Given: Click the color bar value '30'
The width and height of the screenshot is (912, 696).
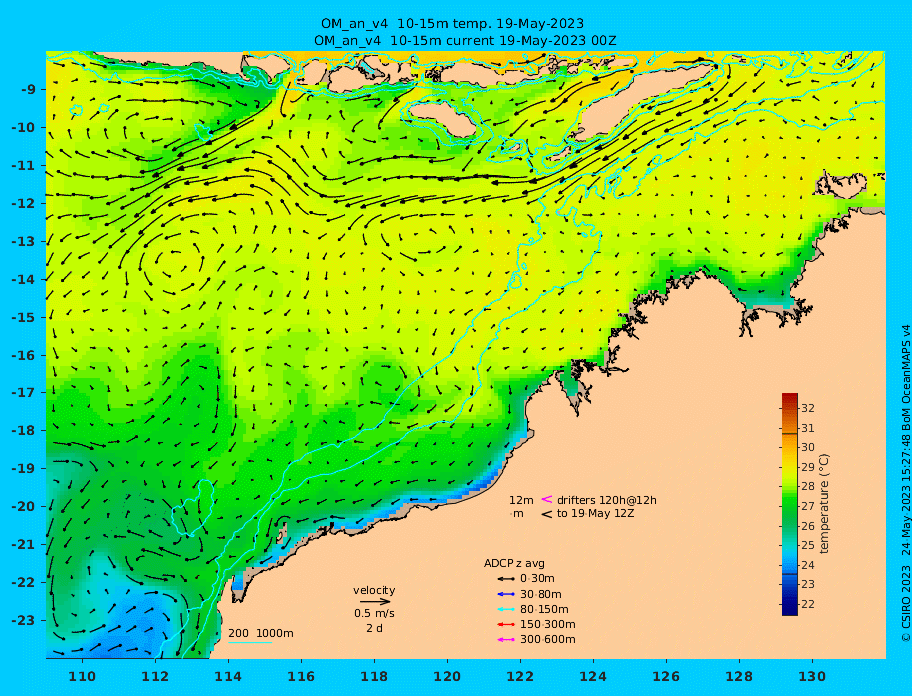Looking at the screenshot, I should [808, 447].
